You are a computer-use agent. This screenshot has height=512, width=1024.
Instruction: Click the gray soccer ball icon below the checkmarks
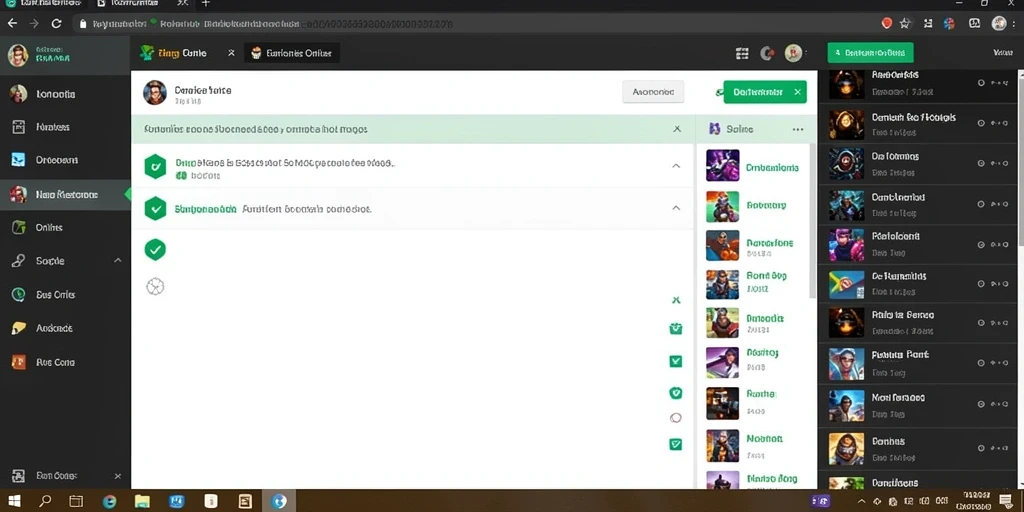click(x=155, y=286)
